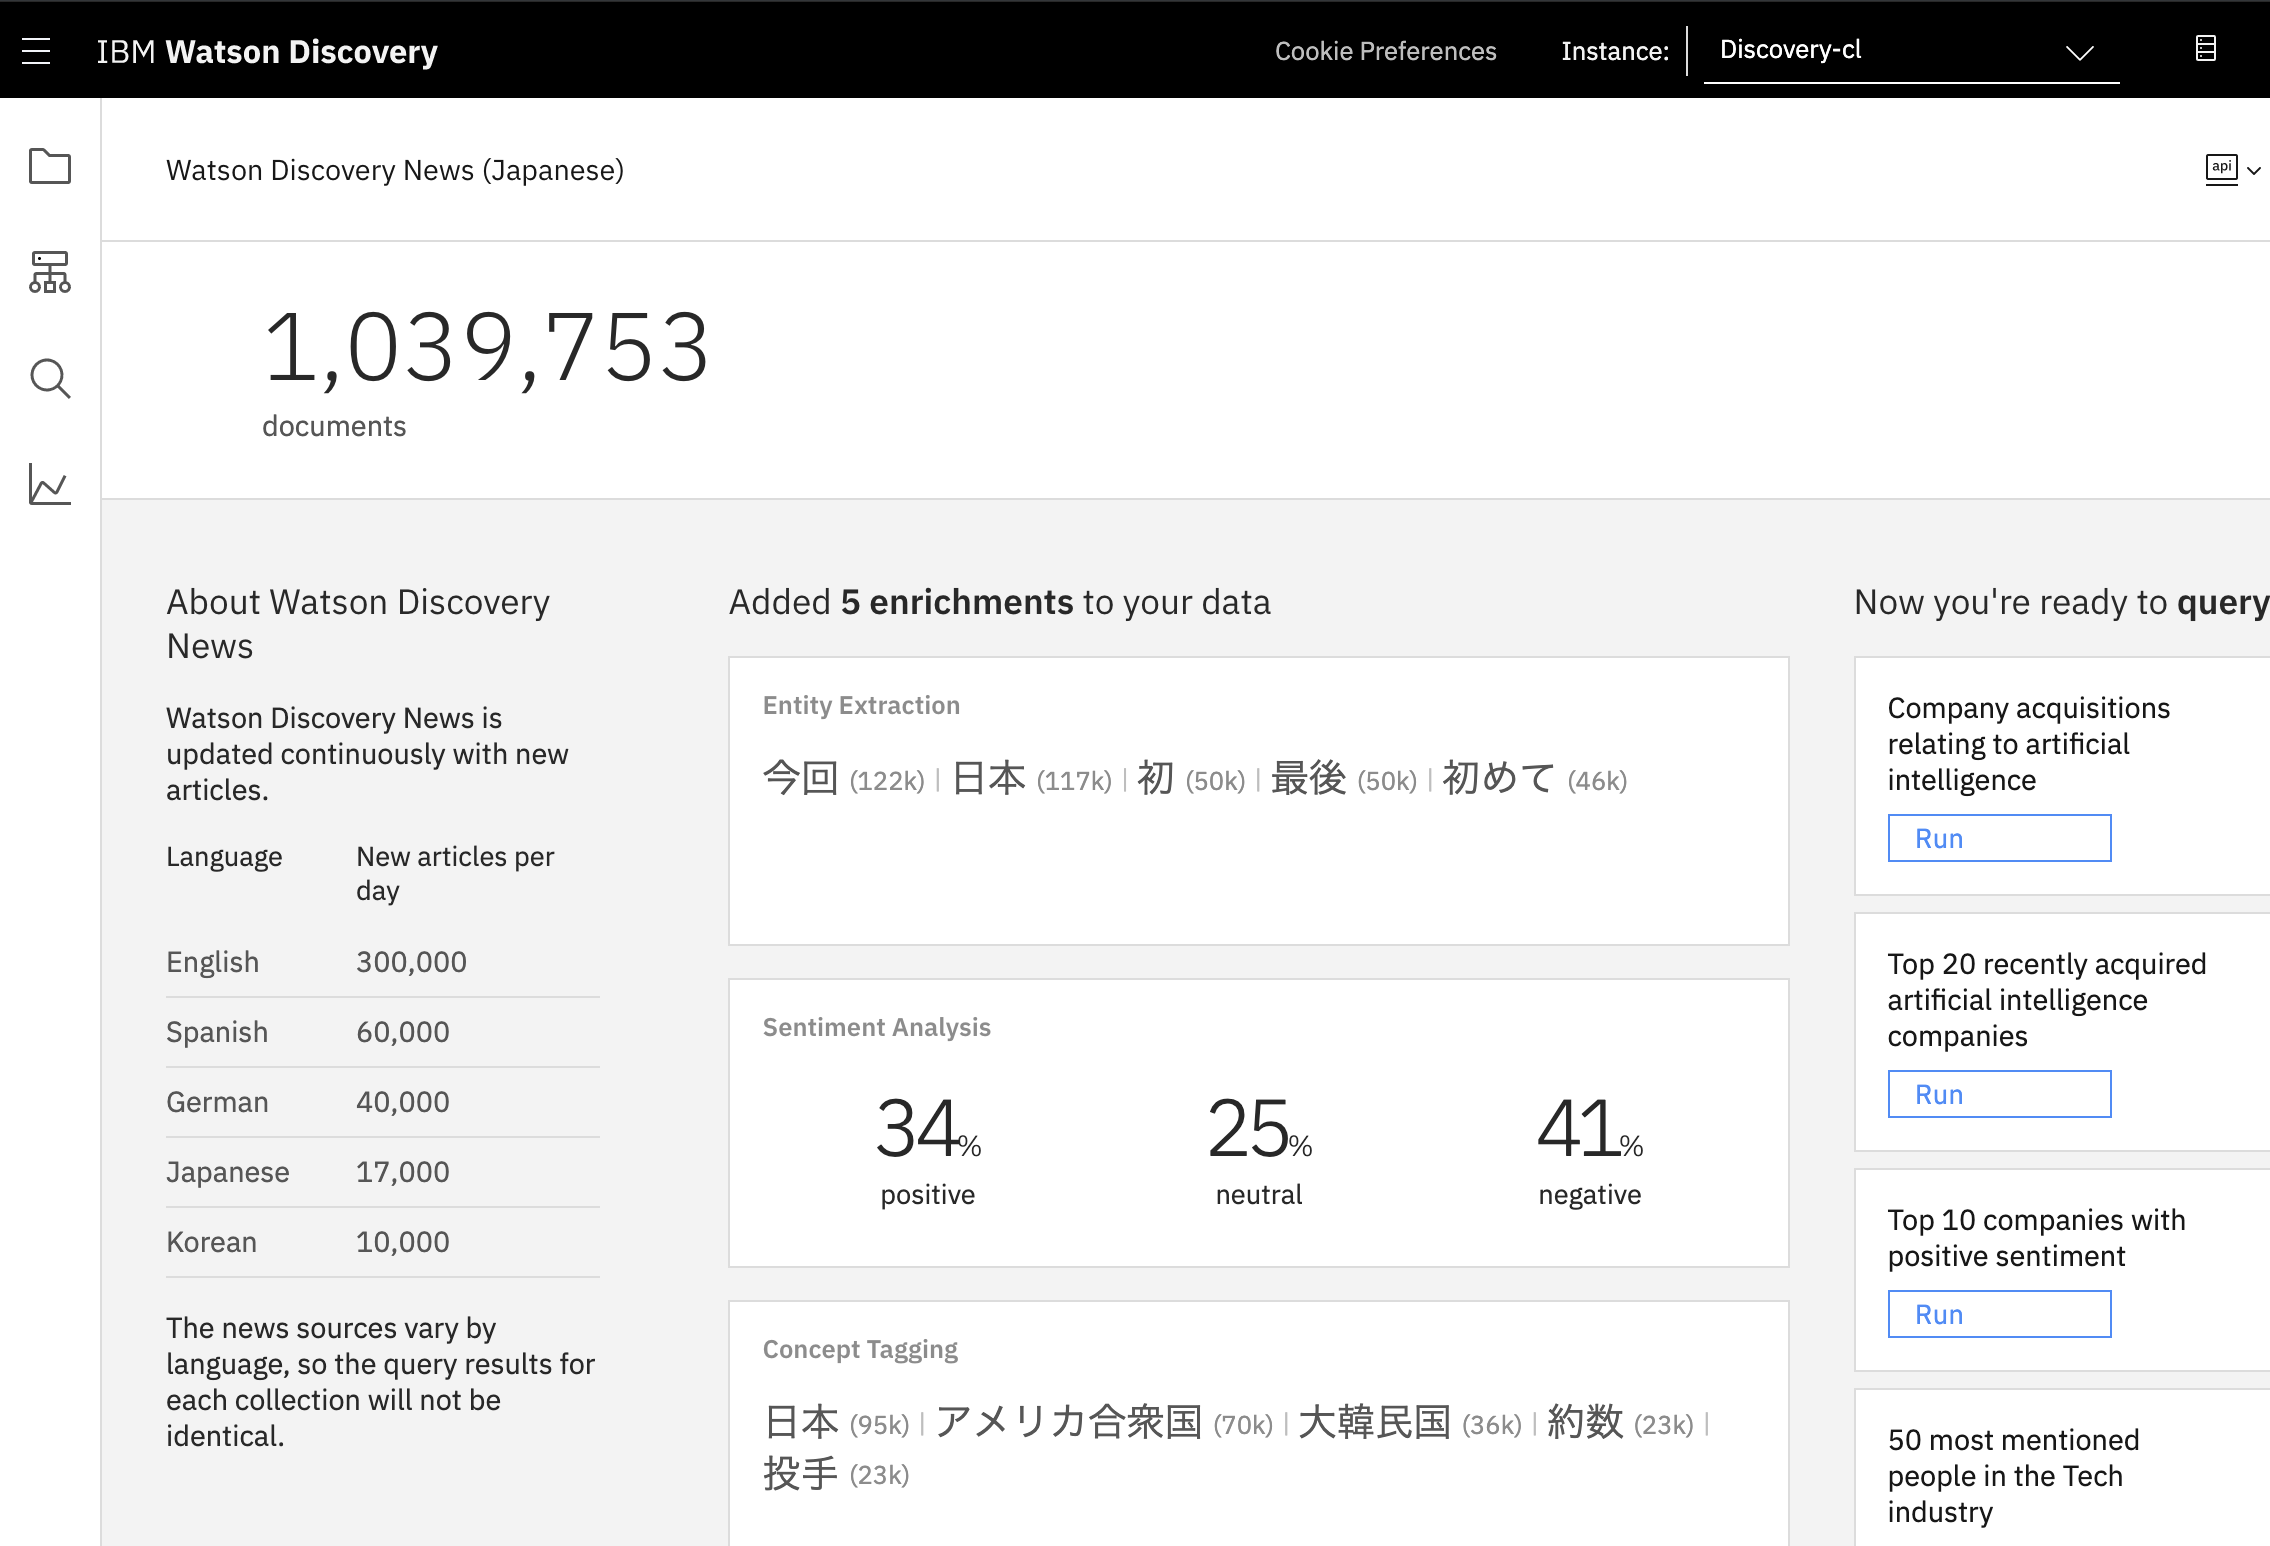Viewport: 2270px width, 1546px height.
Task: Open the schema view icon in sidebar
Action: [x=50, y=272]
